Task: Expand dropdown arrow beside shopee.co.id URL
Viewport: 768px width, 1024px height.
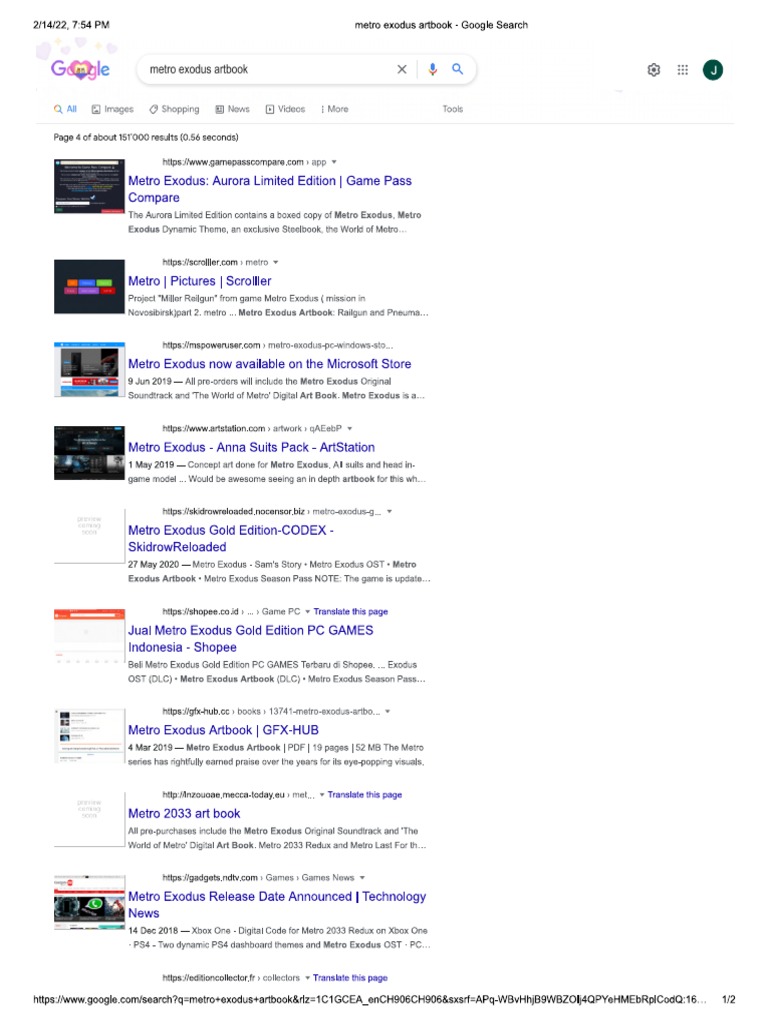Action: 308,612
